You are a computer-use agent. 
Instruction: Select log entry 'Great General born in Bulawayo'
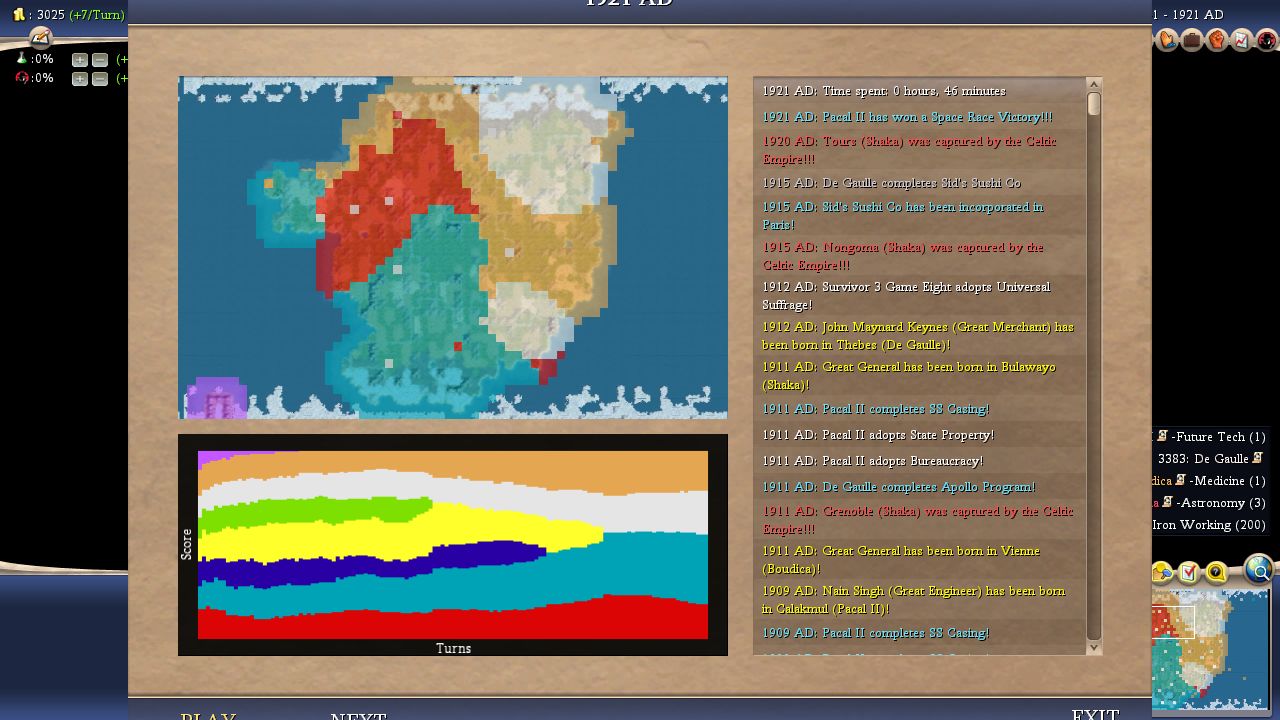919,376
